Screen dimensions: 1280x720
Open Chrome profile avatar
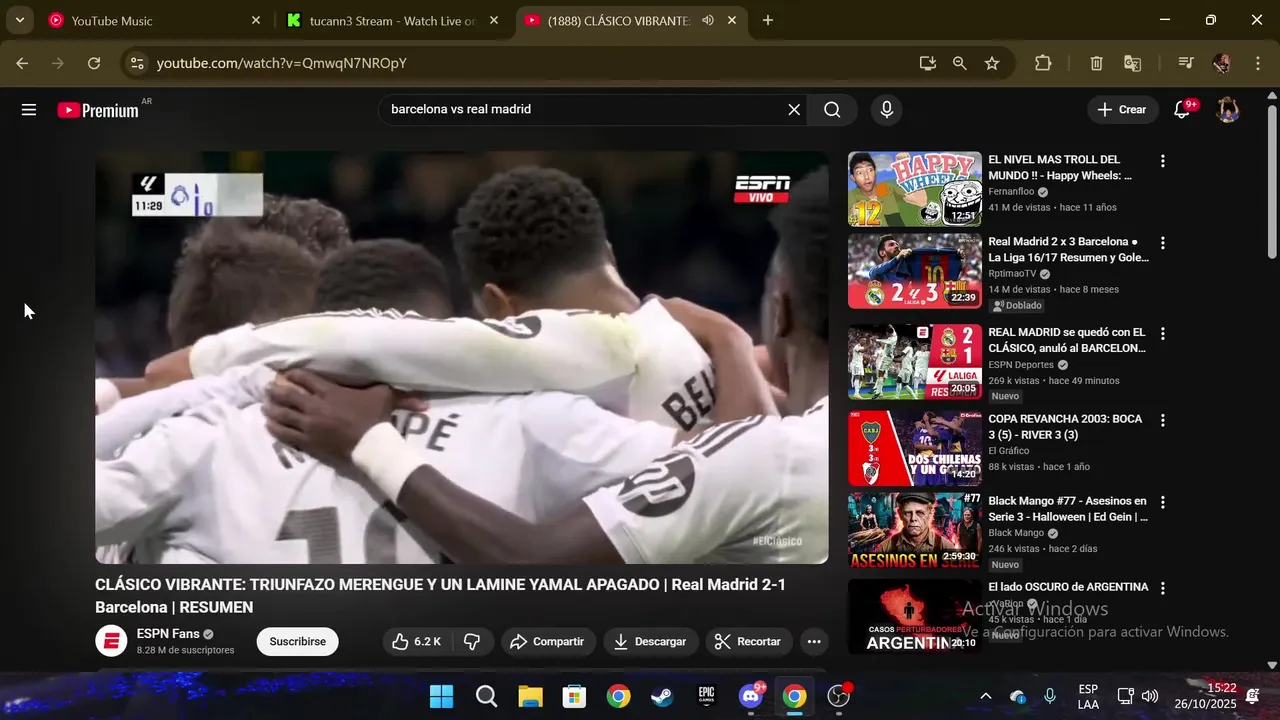coord(1221,63)
